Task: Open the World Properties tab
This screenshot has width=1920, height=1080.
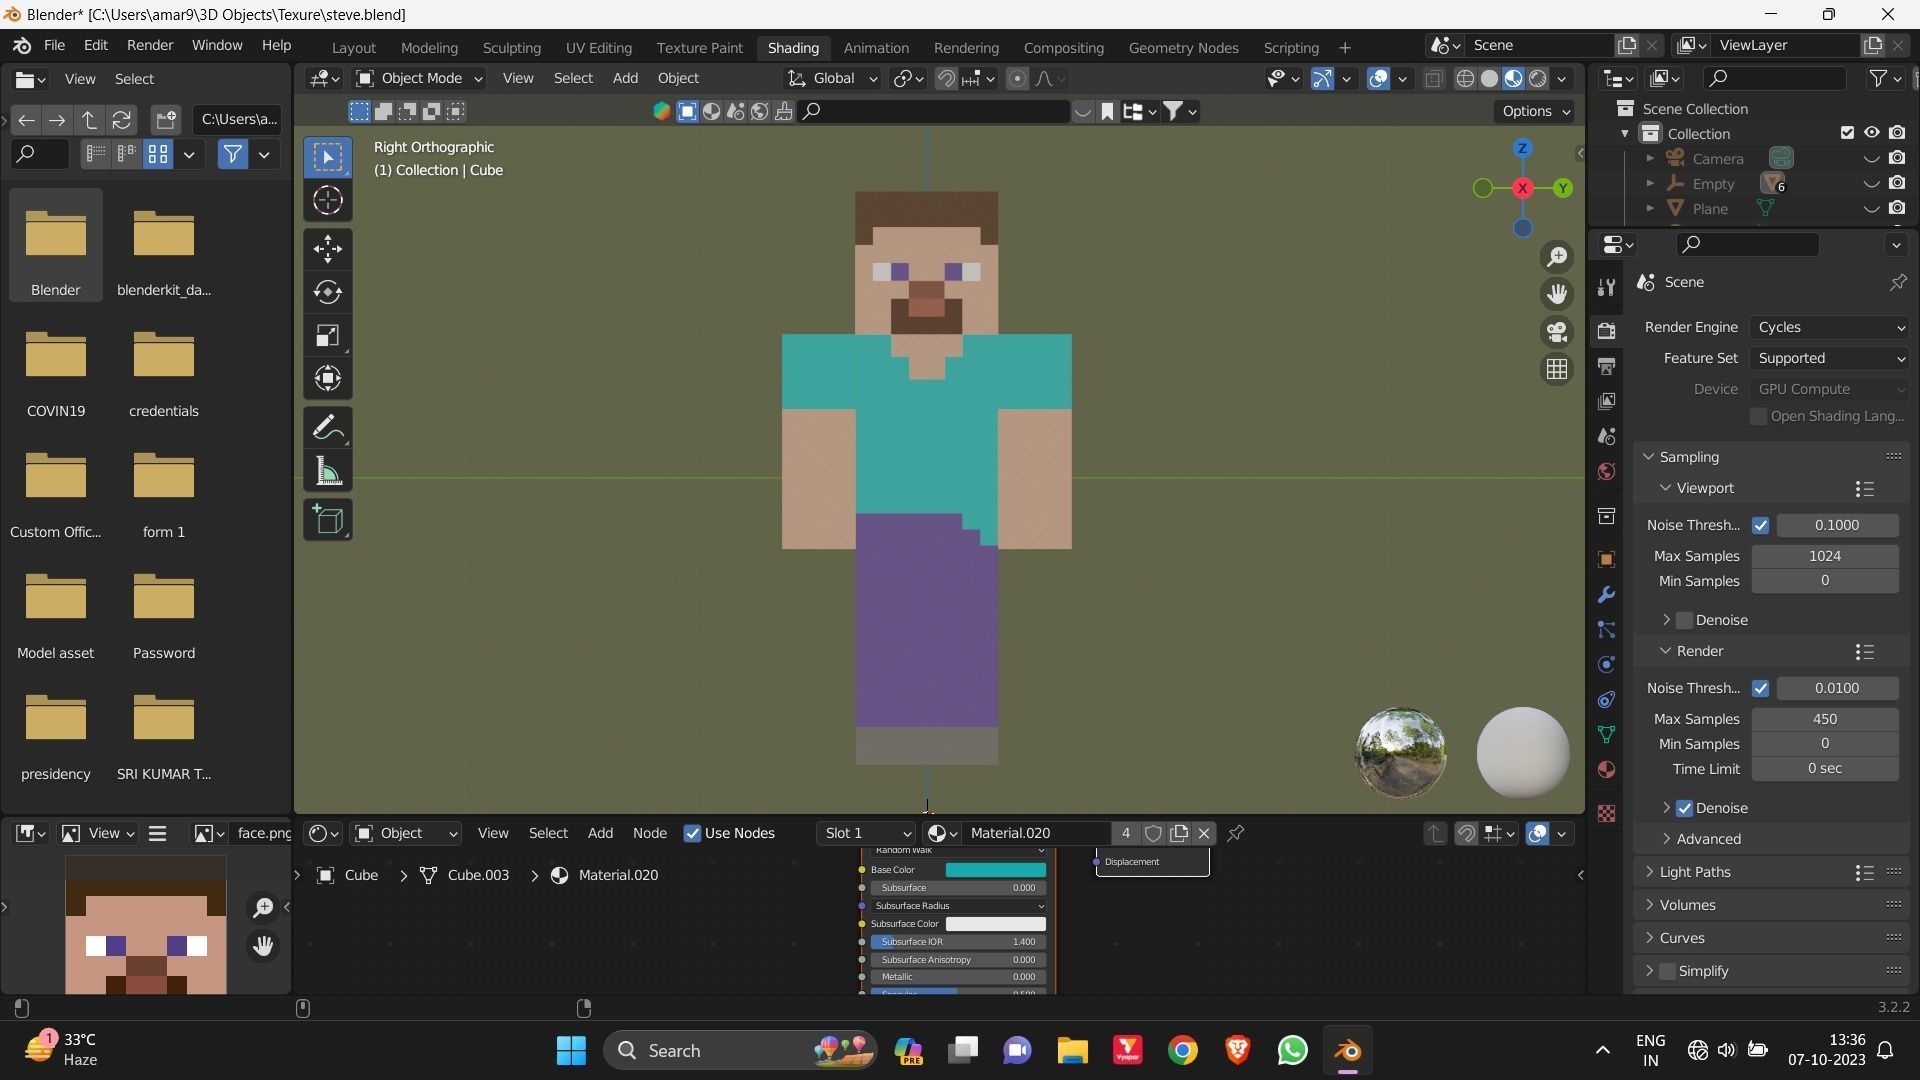Action: [x=1606, y=471]
